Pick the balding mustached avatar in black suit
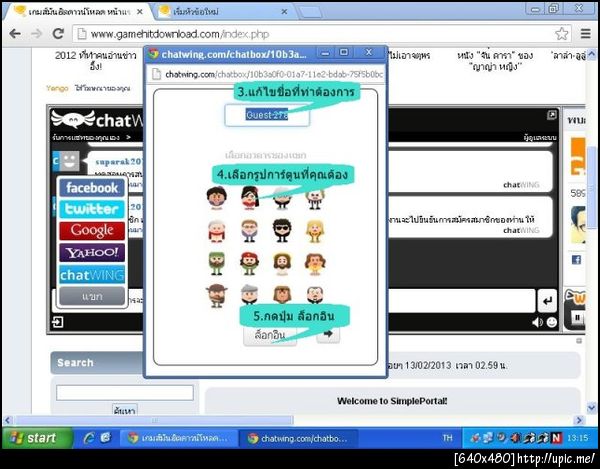This screenshot has height=469, width=600. tap(315, 295)
